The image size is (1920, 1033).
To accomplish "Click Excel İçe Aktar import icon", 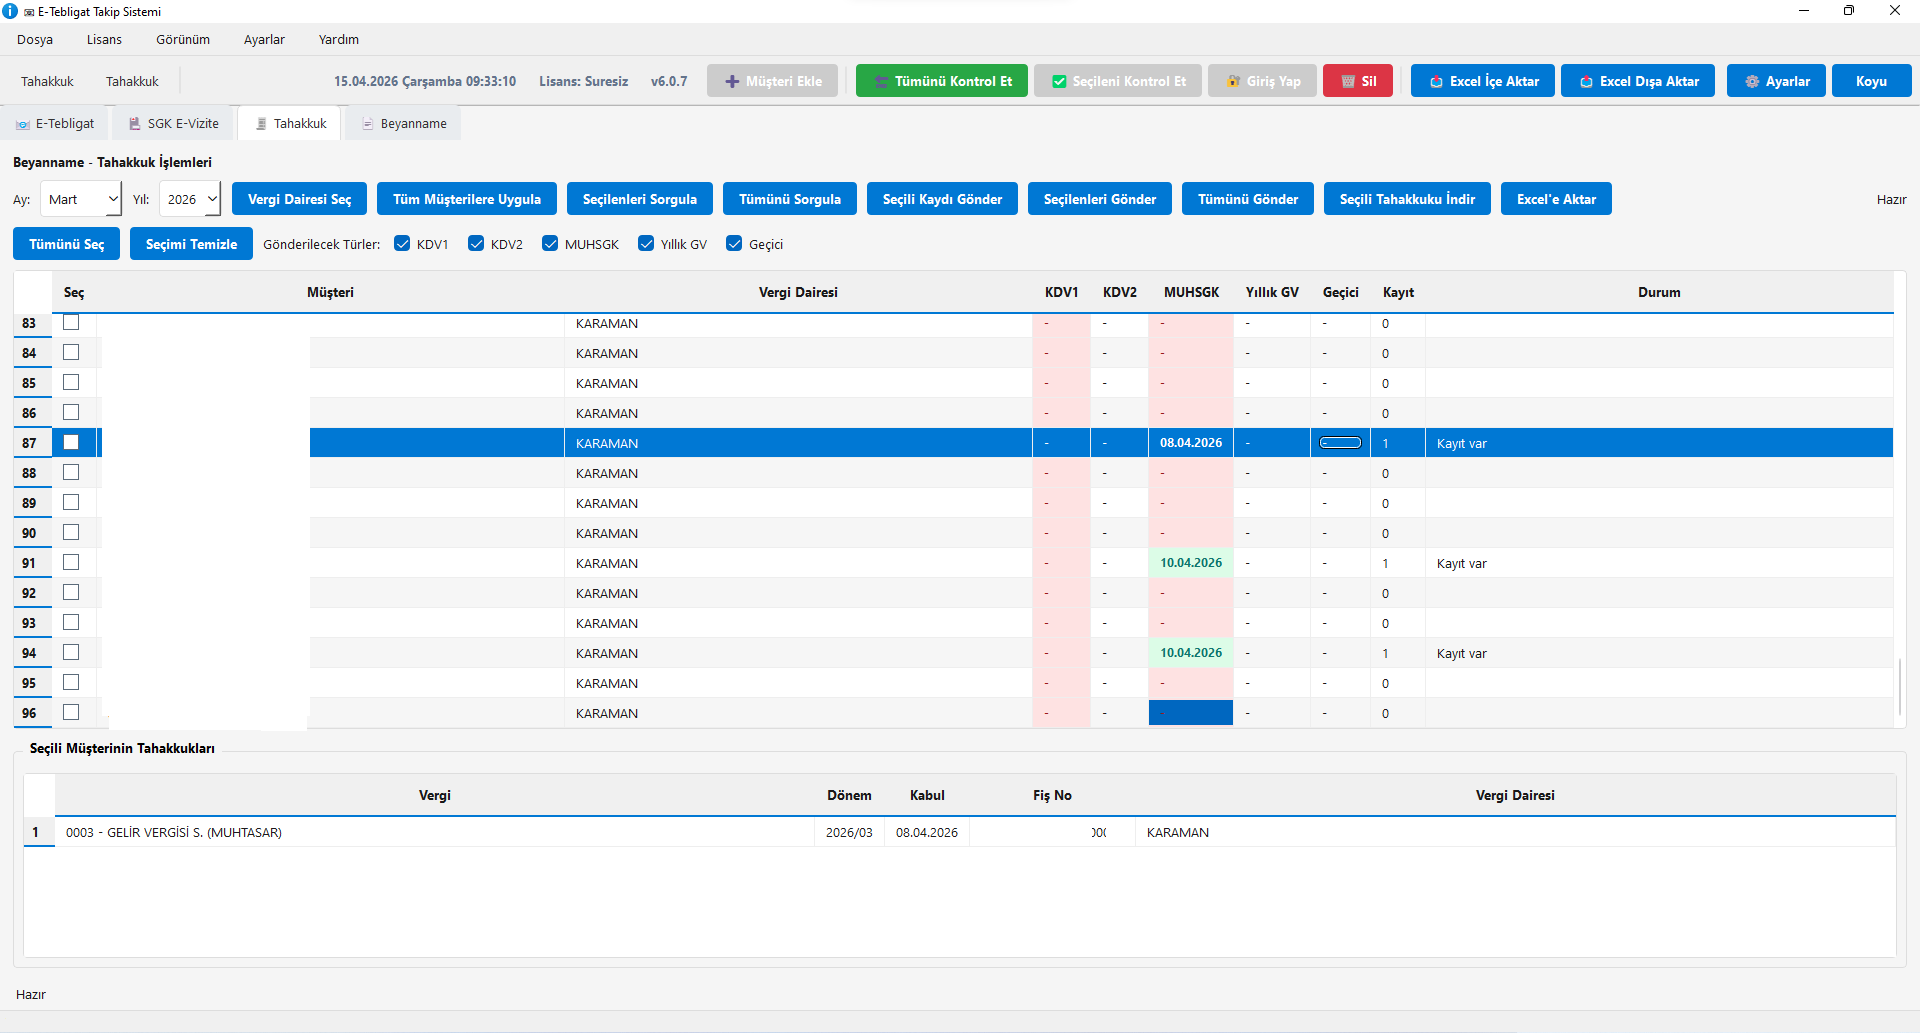I will 1436,82.
